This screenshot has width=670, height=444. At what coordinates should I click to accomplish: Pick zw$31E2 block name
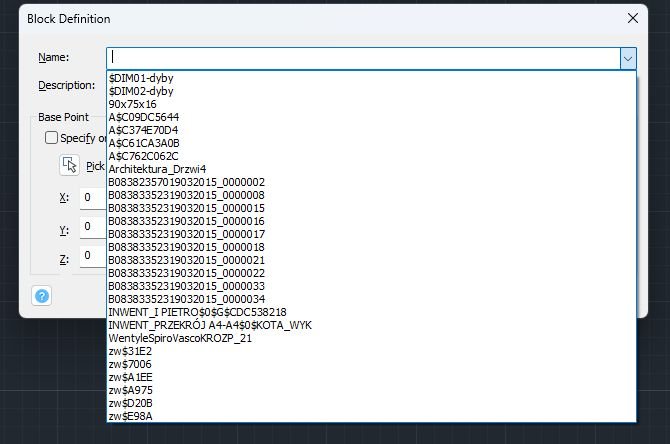[130, 351]
